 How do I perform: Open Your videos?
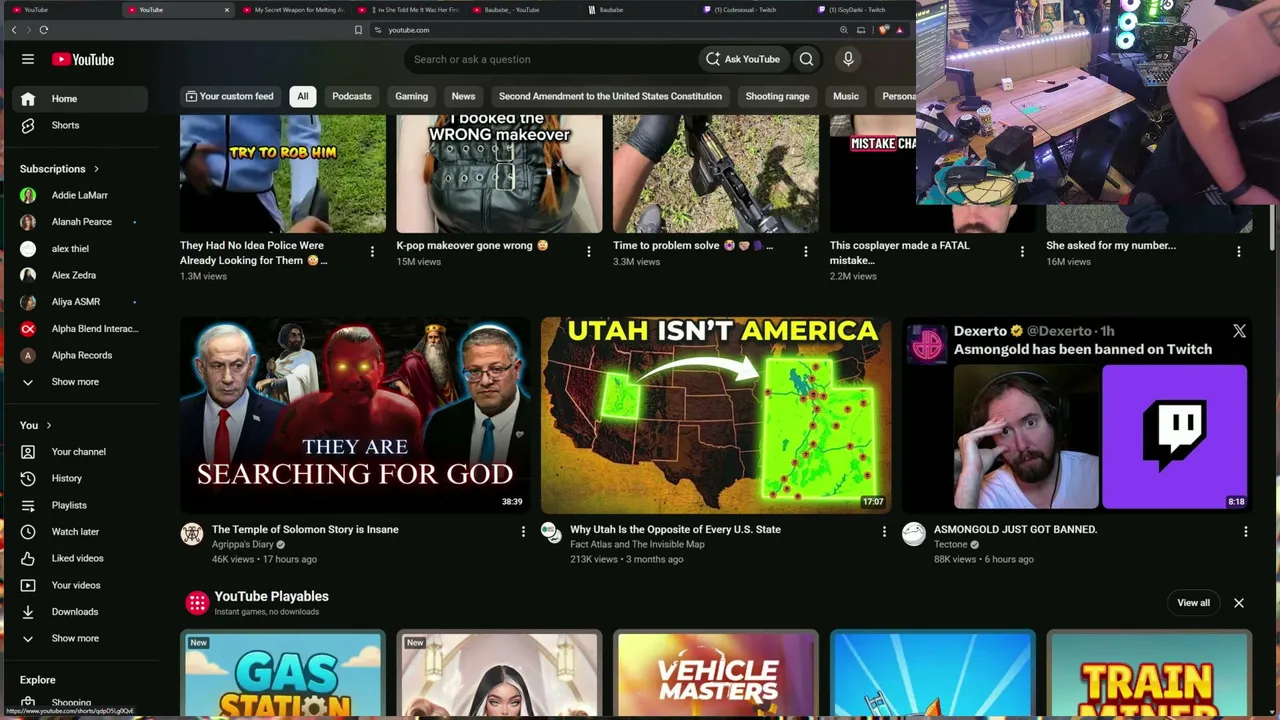(80, 585)
